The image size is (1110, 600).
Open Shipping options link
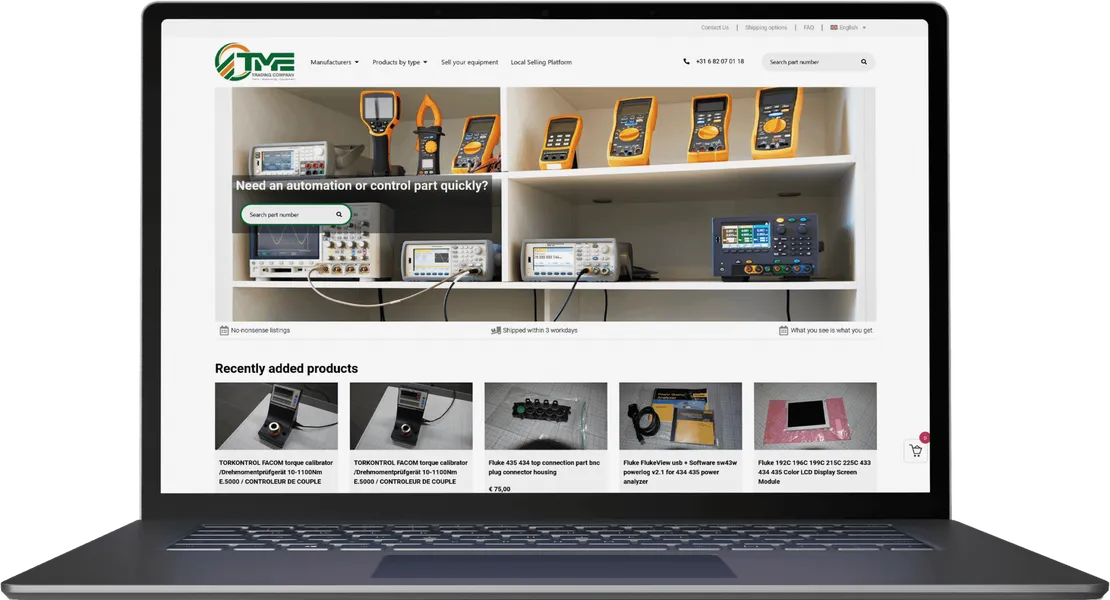coord(766,28)
